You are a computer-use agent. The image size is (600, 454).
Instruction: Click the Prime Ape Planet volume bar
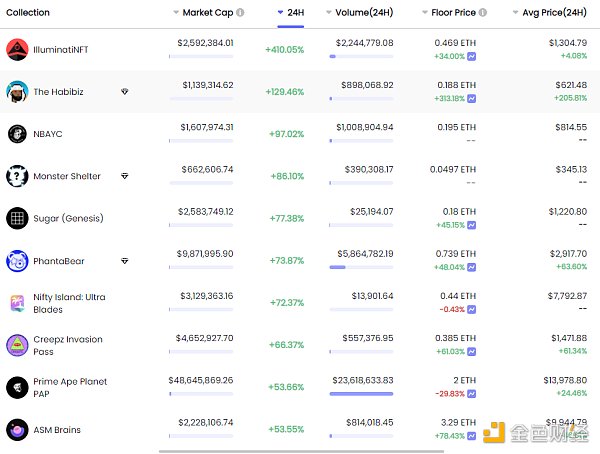(361, 394)
